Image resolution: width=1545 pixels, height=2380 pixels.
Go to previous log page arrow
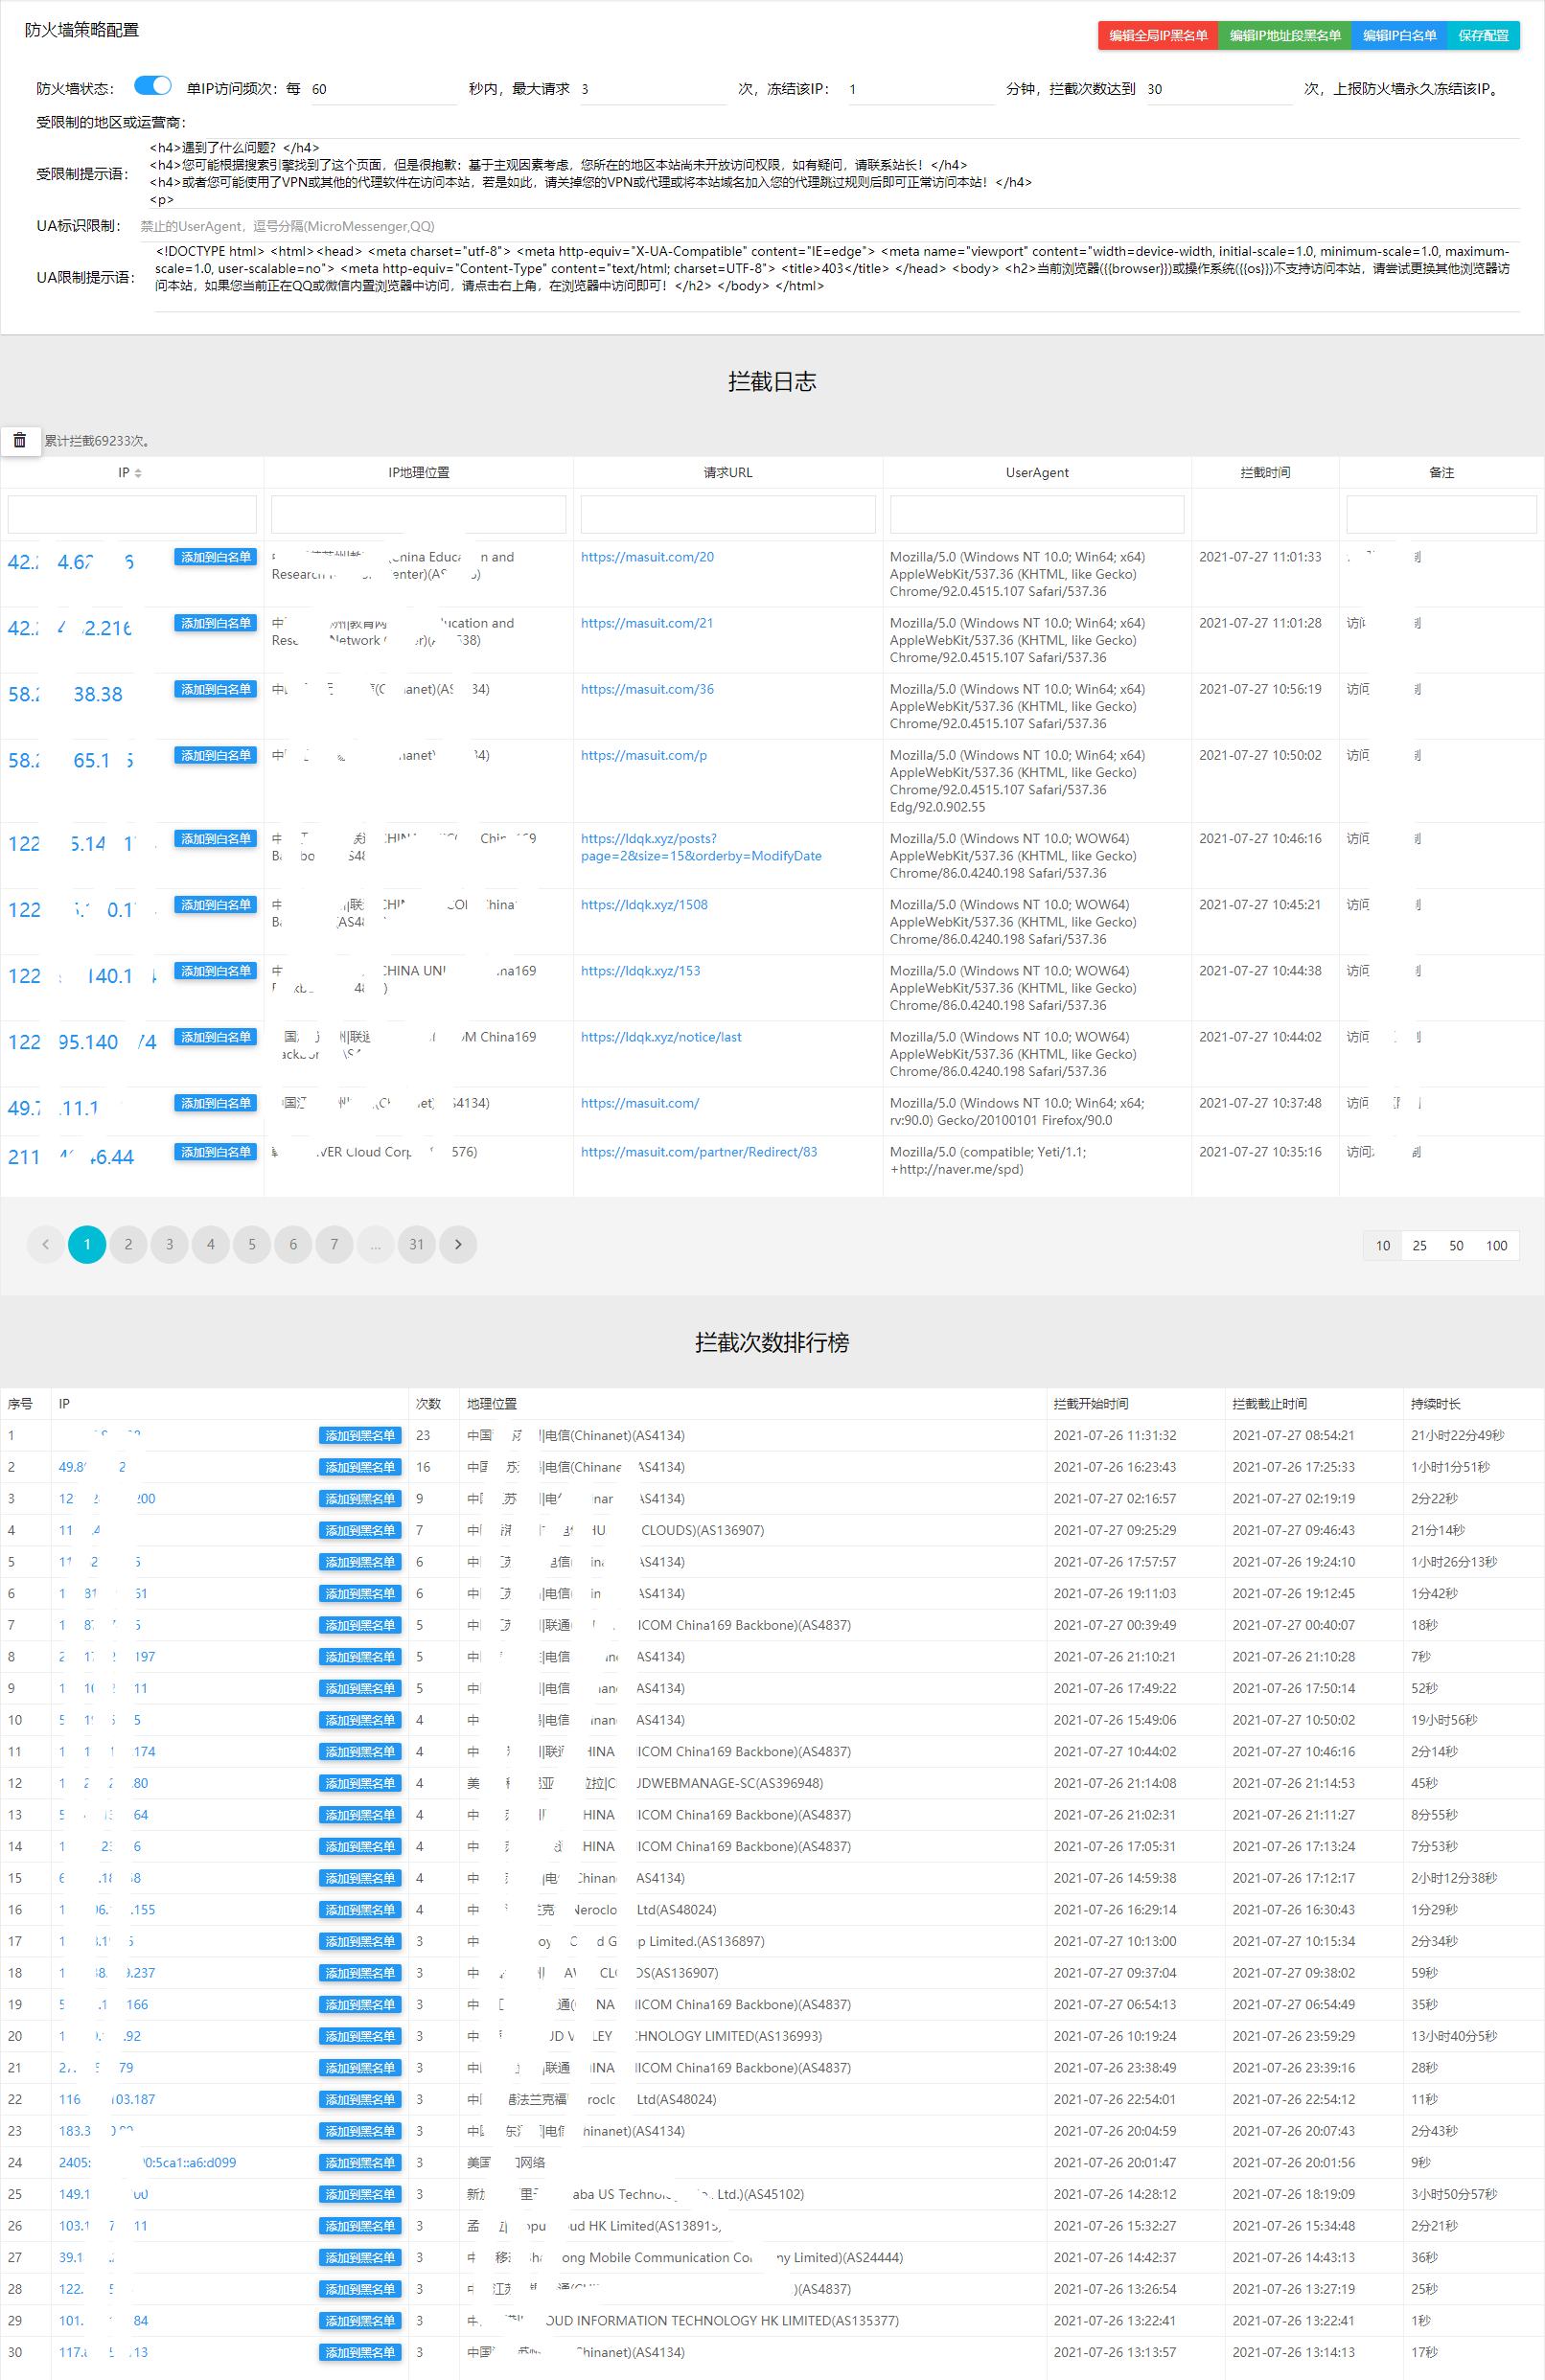pyautogui.click(x=46, y=1244)
